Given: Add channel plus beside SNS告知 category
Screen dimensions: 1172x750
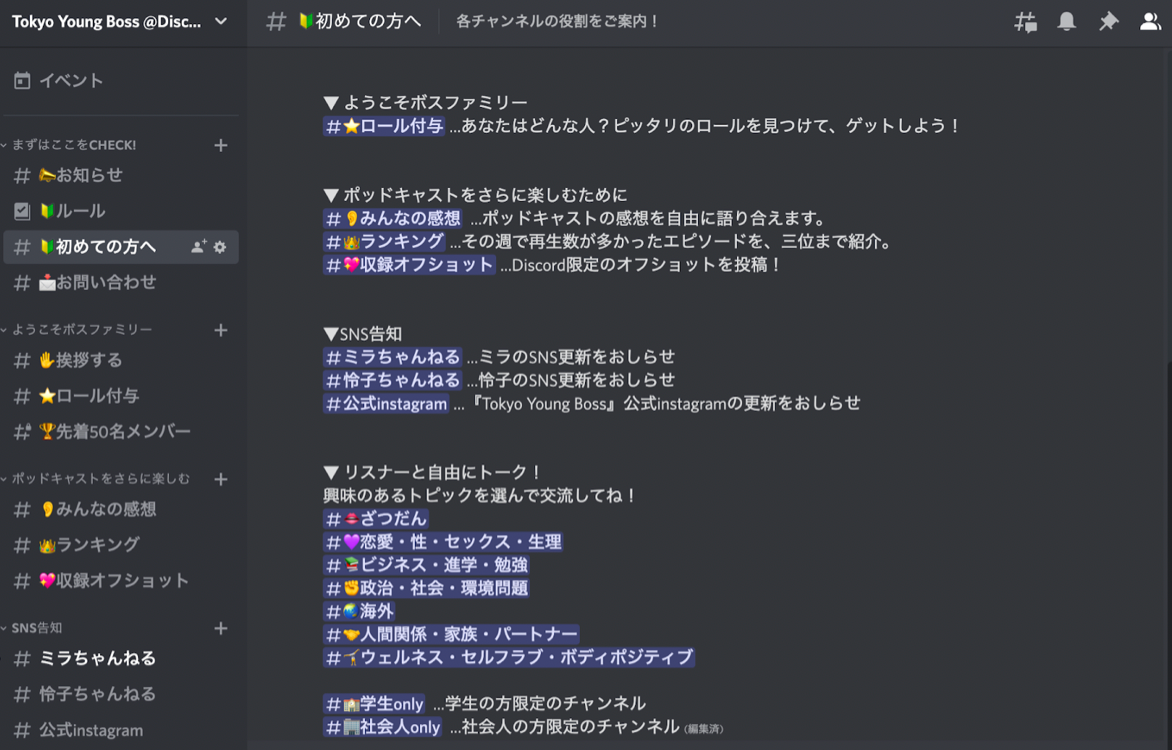Looking at the screenshot, I should [220, 628].
